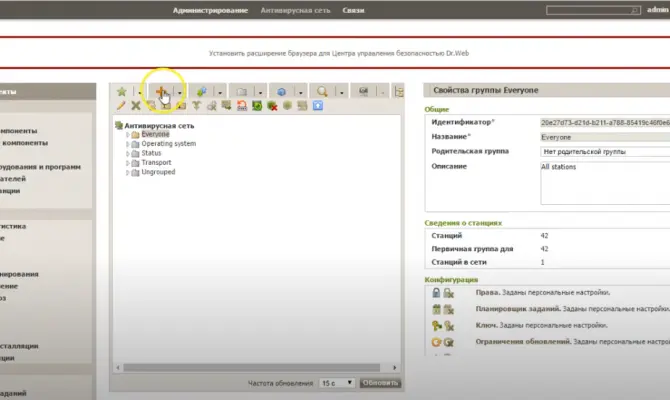Click the grey list icon before blue arrow

(x=303, y=106)
